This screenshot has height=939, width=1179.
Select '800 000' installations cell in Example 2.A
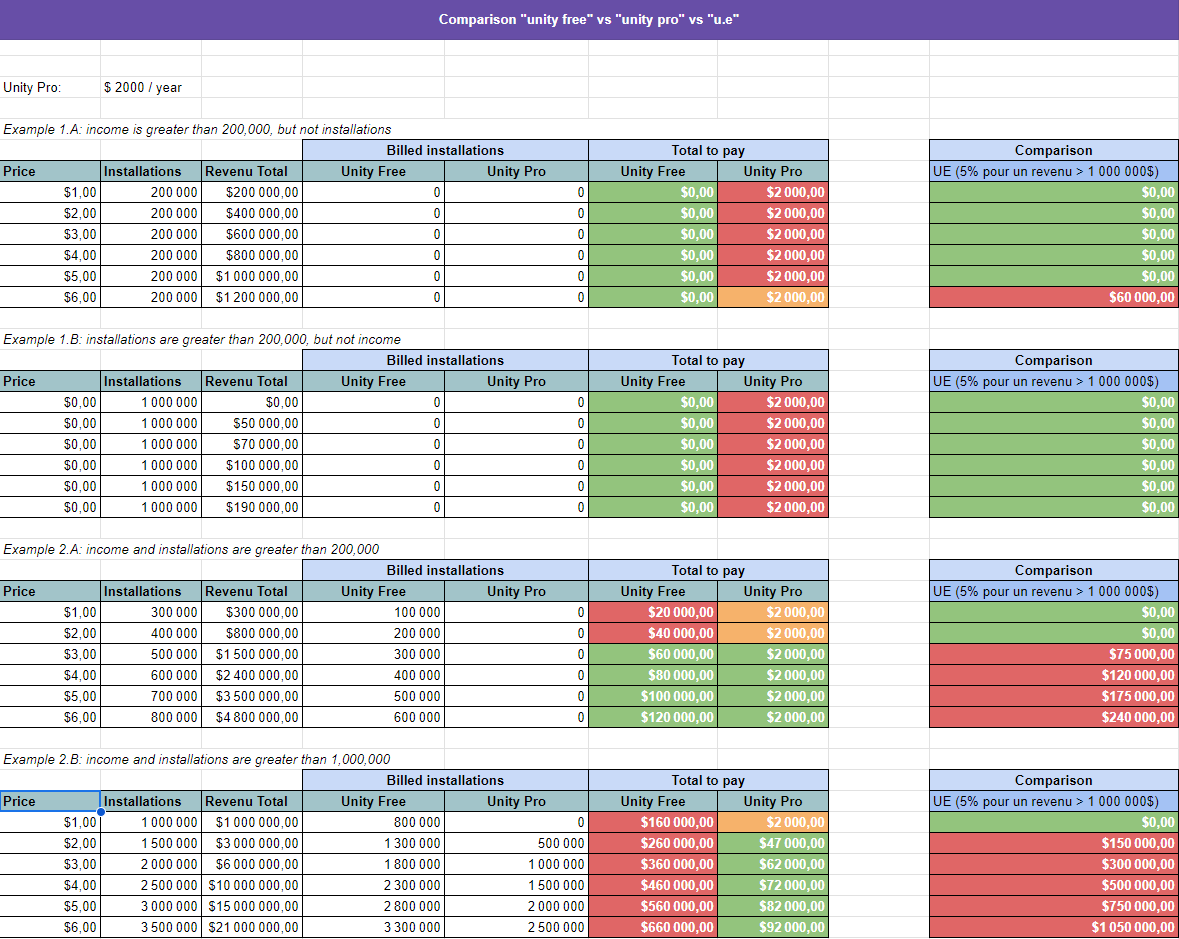pos(151,717)
